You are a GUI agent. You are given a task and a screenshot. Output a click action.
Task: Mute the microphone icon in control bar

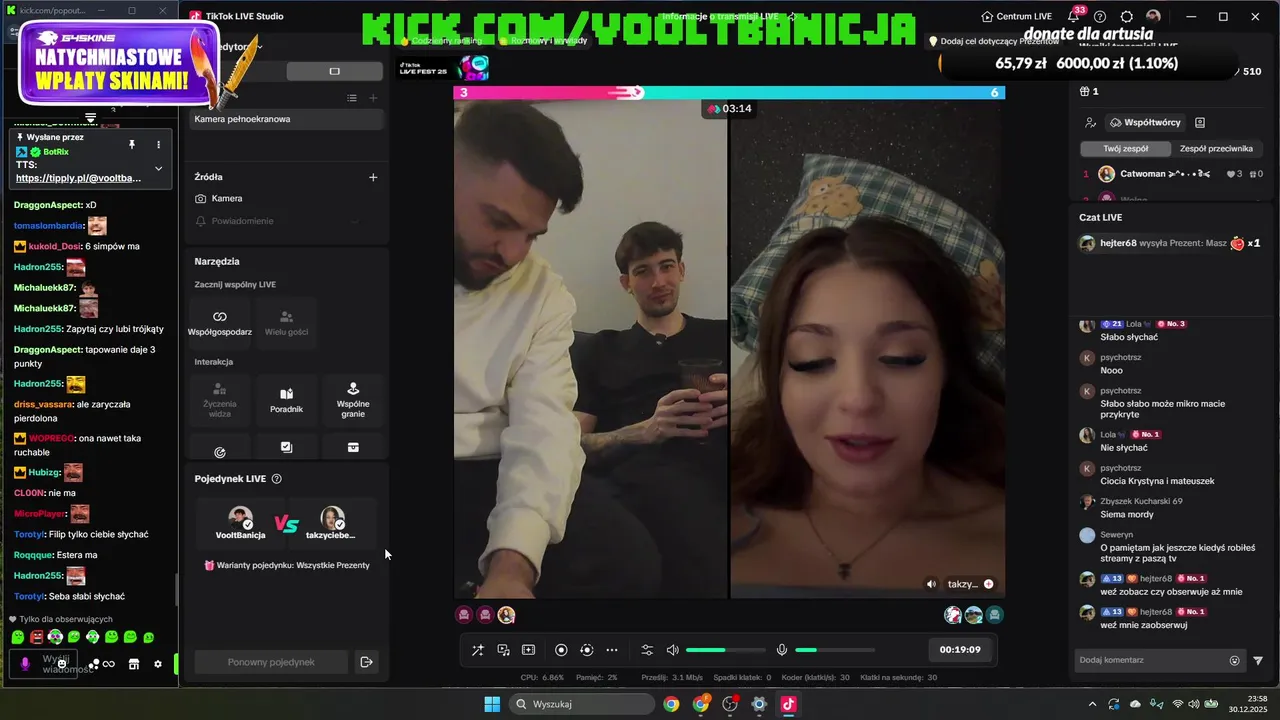tap(782, 650)
